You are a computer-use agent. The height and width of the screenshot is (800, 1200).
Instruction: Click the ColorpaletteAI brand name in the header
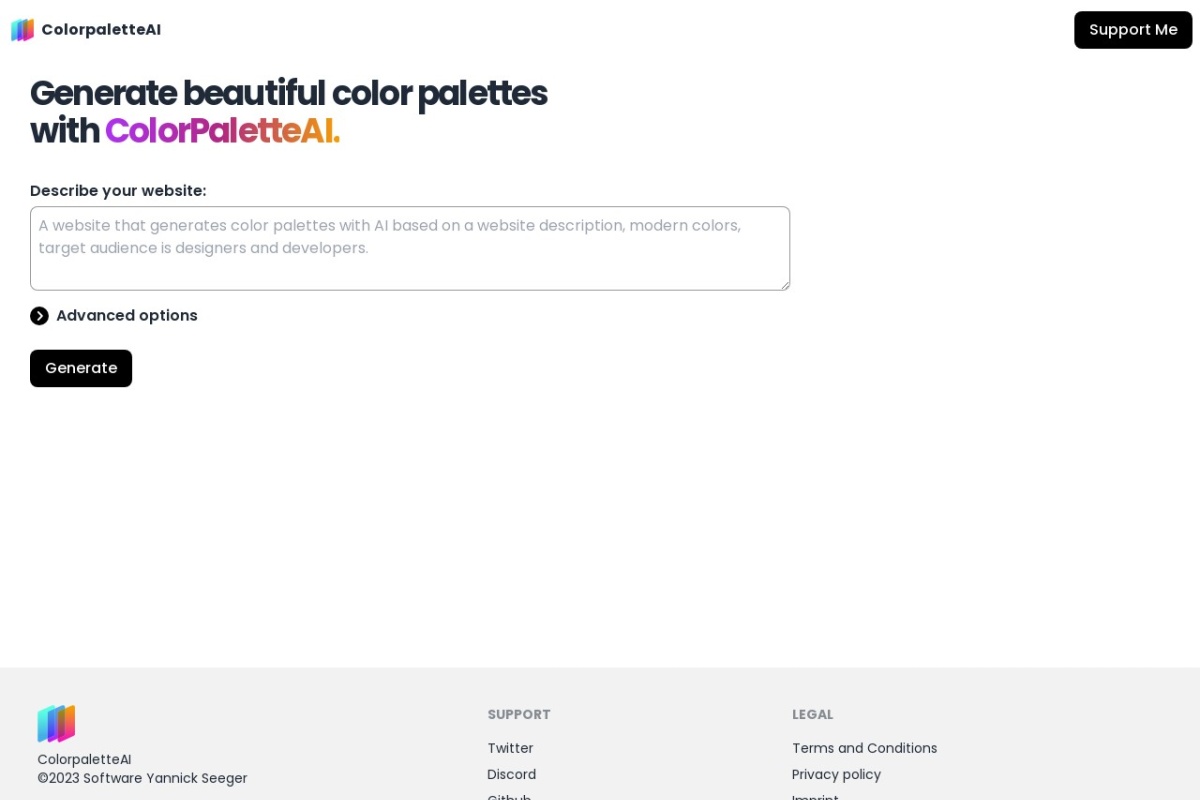click(101, 29)
